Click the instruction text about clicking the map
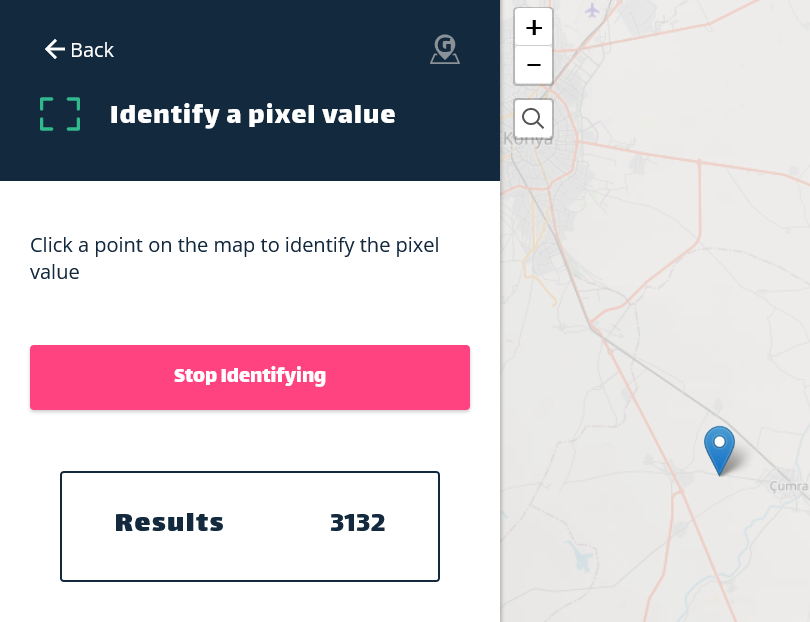The width and height of the screenshot is (810, 622). [234, 257]
